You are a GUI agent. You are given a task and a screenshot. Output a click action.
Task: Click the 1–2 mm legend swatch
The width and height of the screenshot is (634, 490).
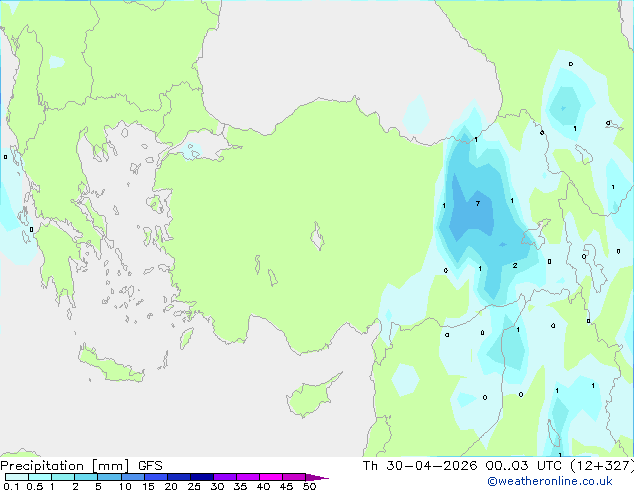(x=63, y=477)
